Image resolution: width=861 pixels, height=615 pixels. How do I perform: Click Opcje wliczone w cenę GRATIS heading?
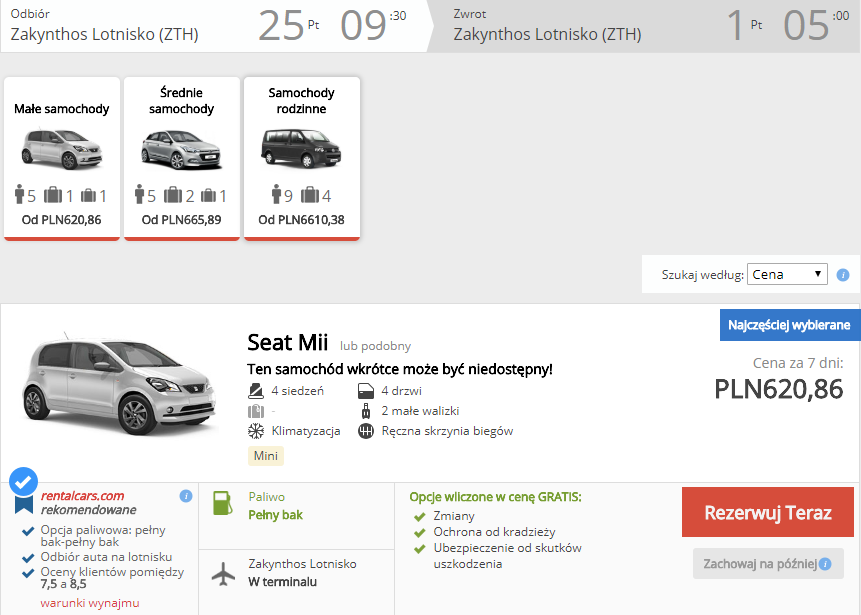point(495,497)
